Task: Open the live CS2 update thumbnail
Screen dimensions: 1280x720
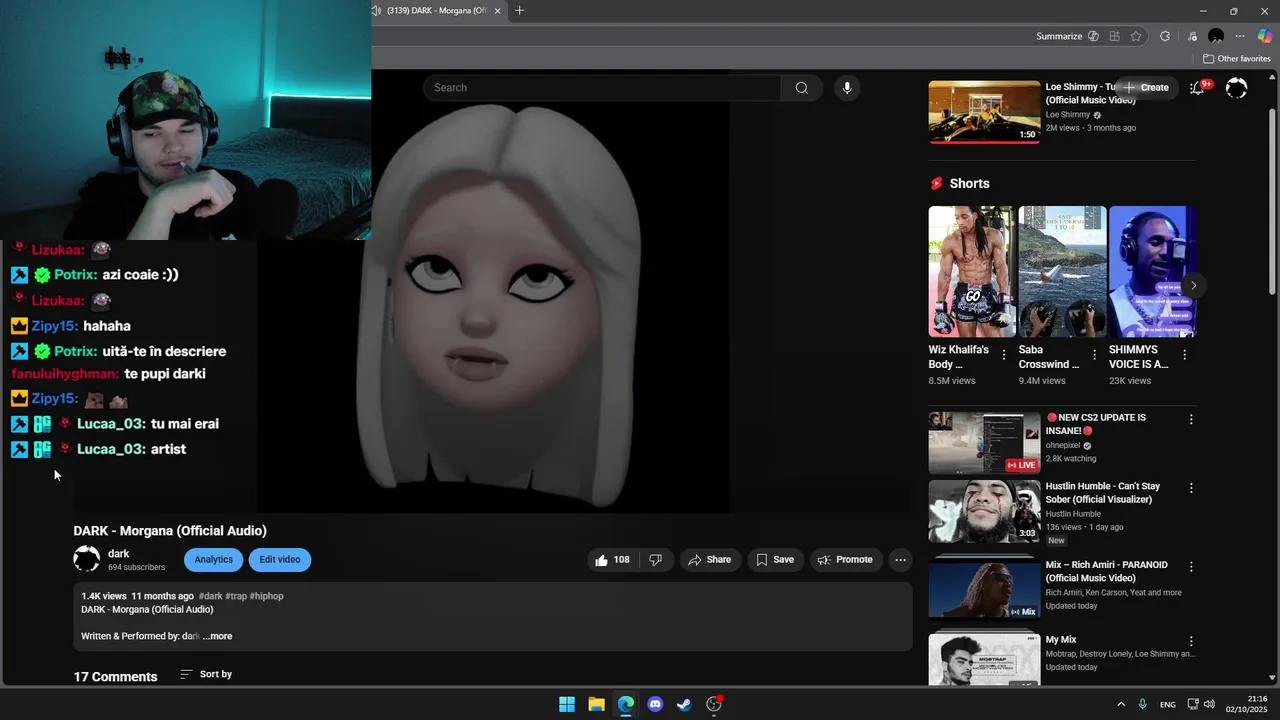Action: pos(984,443)
